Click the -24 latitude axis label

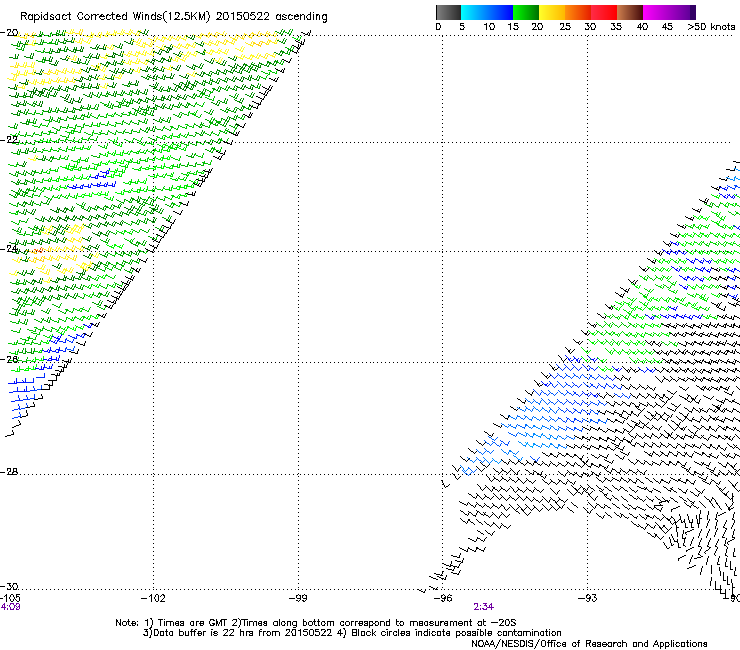pyautogui.click(x=9, y=249)
